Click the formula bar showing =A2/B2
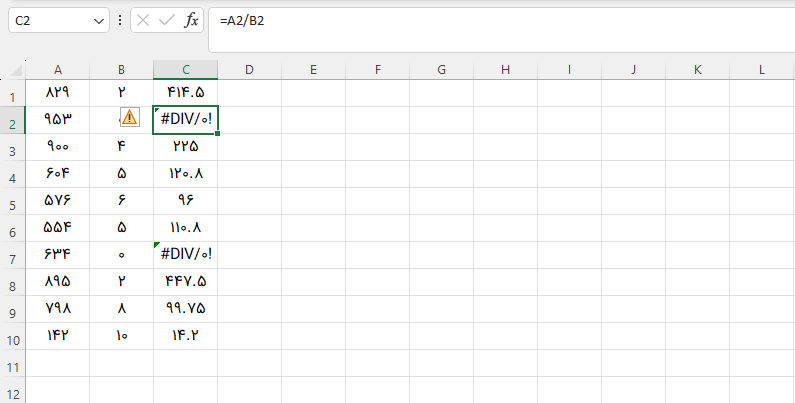The height and width of the screenshot is (403, 795). (500, 20)
